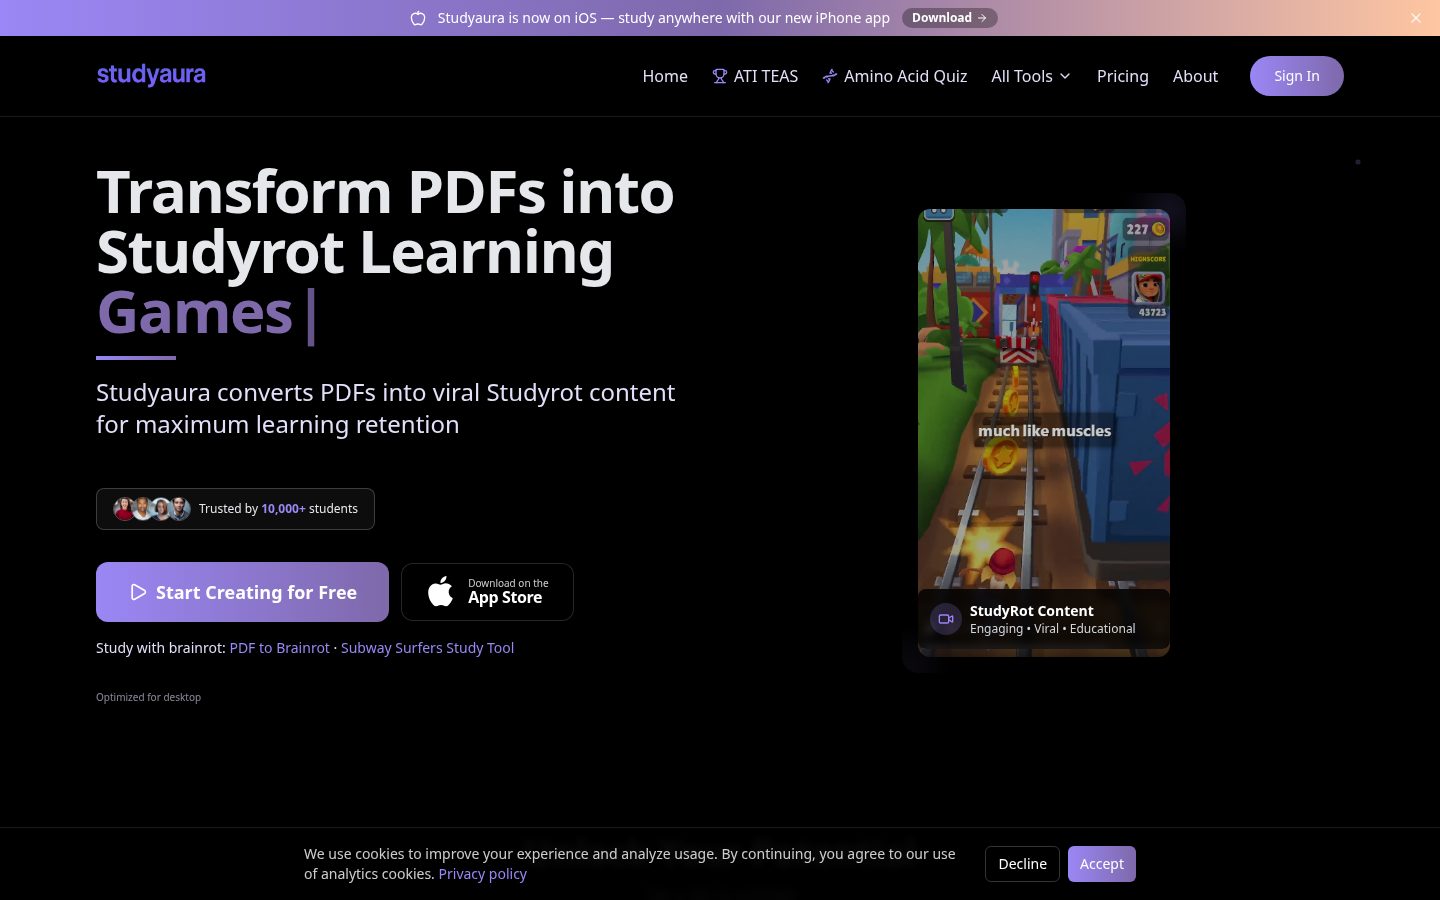
Task: Open the Privacy policy link
Action: [482, 874]
